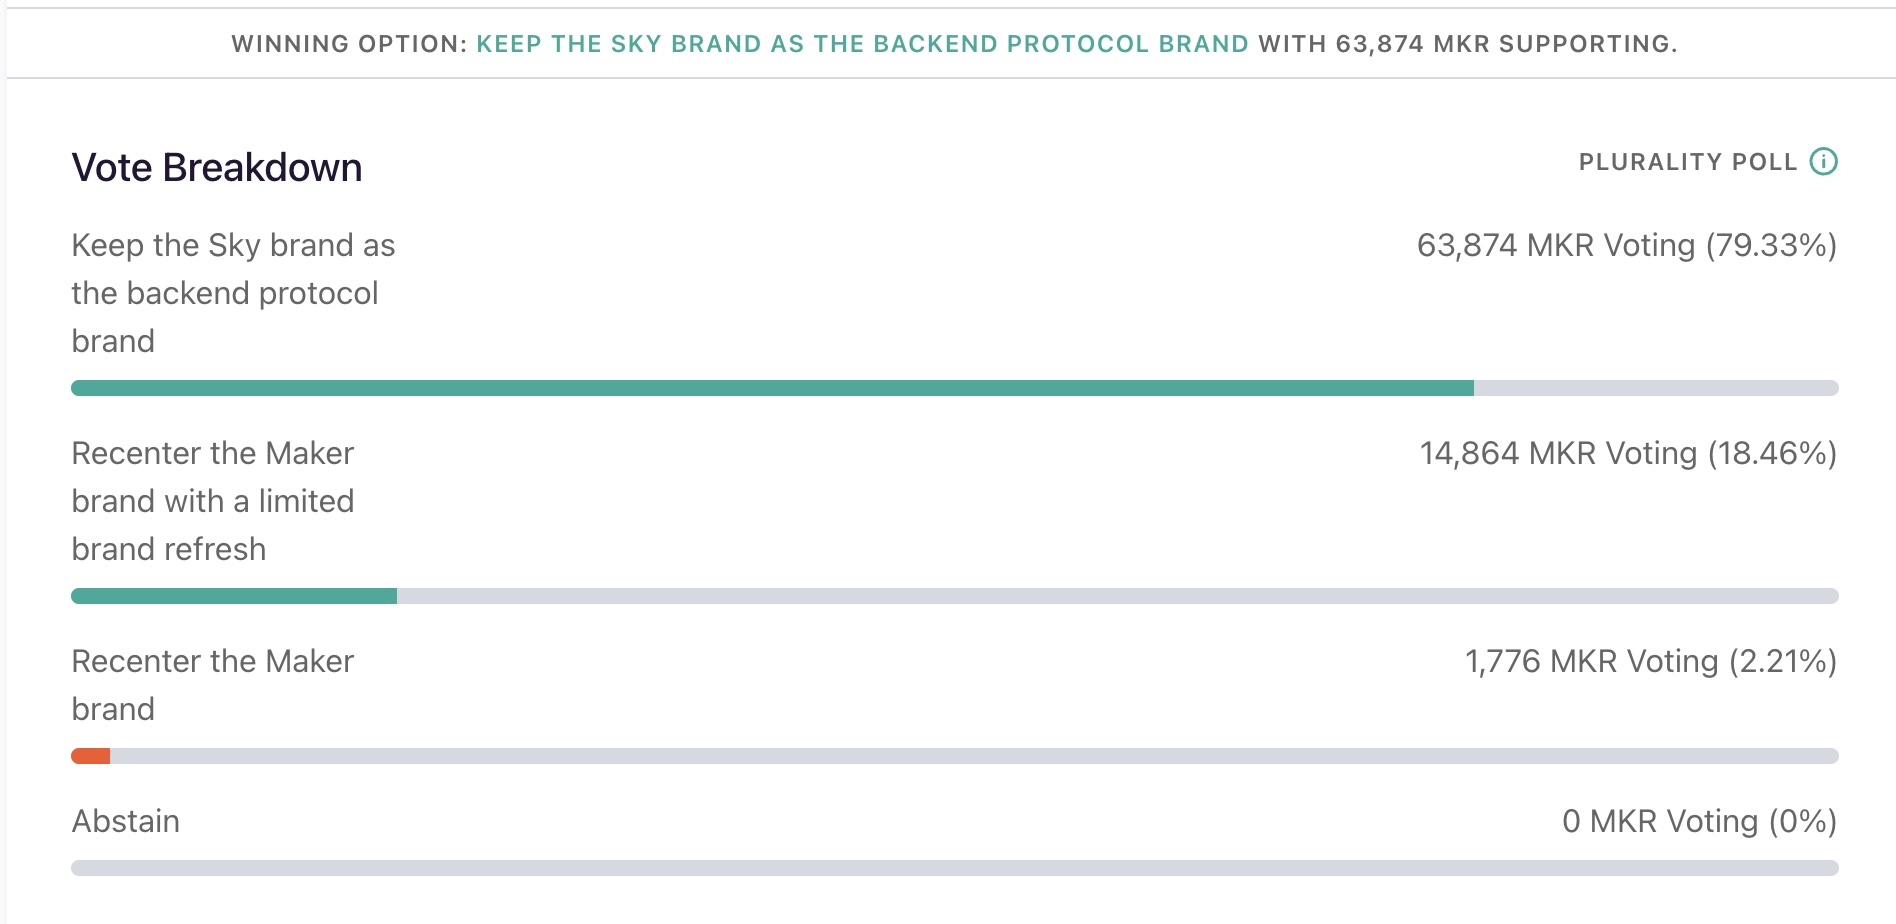Image resolution: width=1896 pixels, height=924 pixels.
Task: Select the Keep the Sky brand option label
Action: coord(234,293)
